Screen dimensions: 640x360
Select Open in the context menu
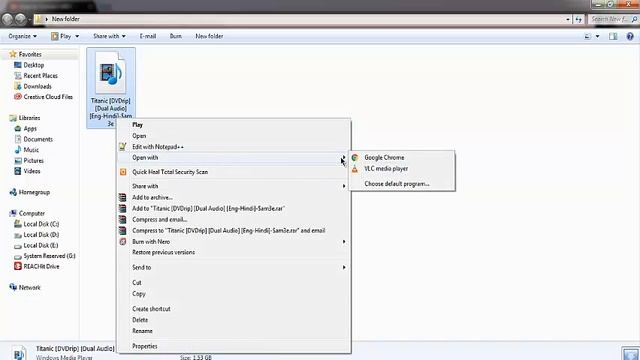233,136
